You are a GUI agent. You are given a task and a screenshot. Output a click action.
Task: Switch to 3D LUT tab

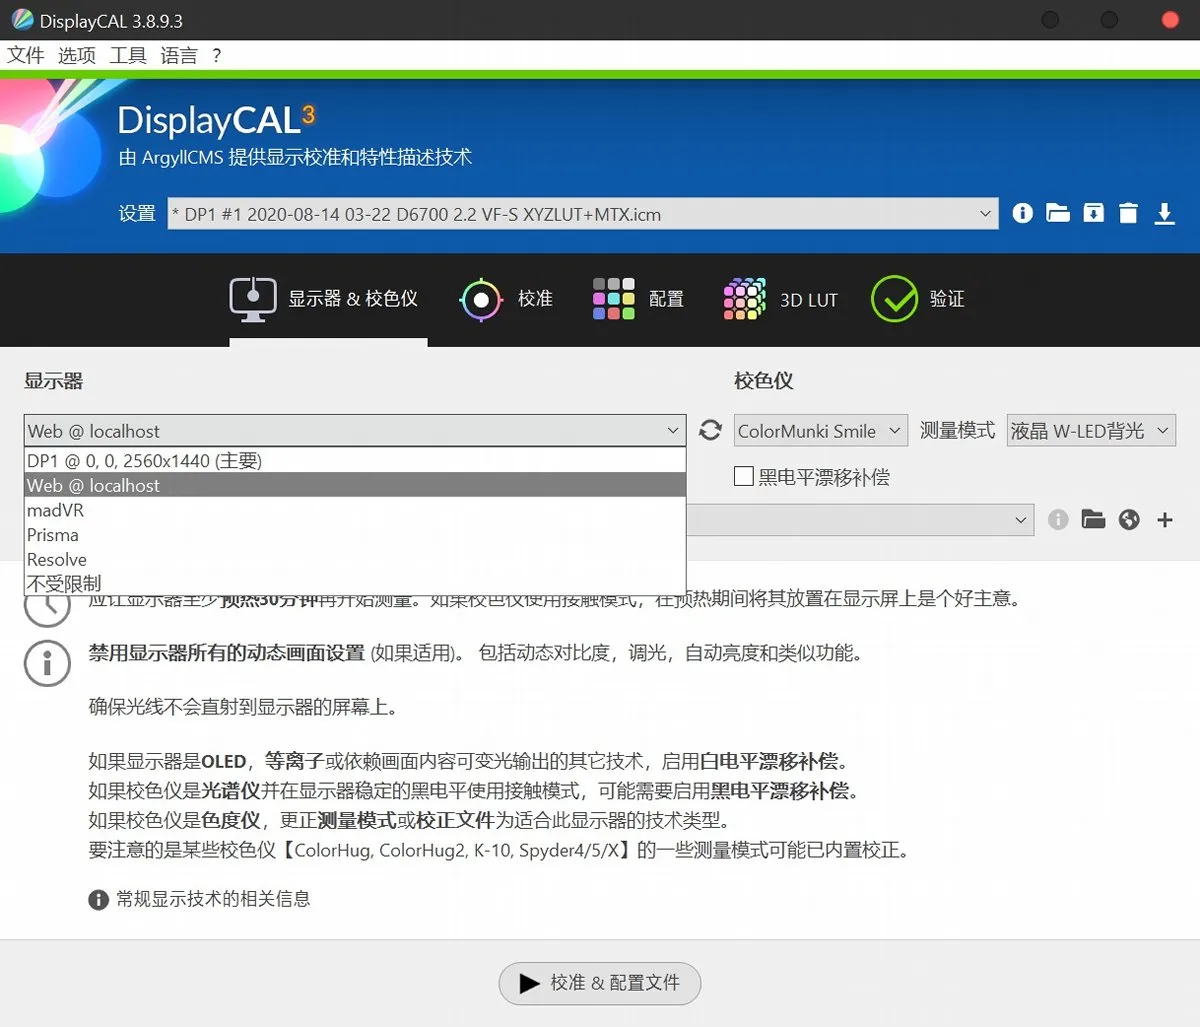(780, 299)
